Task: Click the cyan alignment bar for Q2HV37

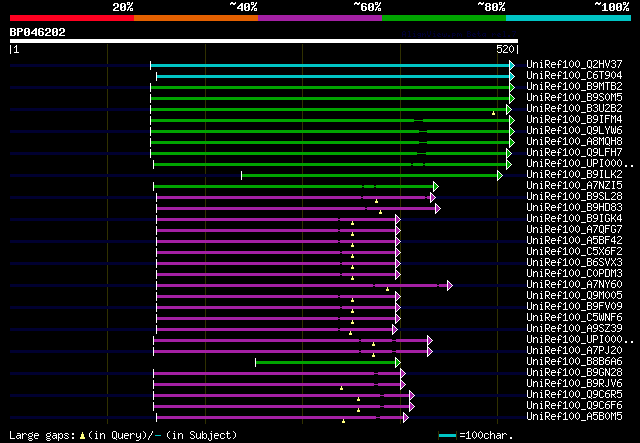Action: pos(330,65)
